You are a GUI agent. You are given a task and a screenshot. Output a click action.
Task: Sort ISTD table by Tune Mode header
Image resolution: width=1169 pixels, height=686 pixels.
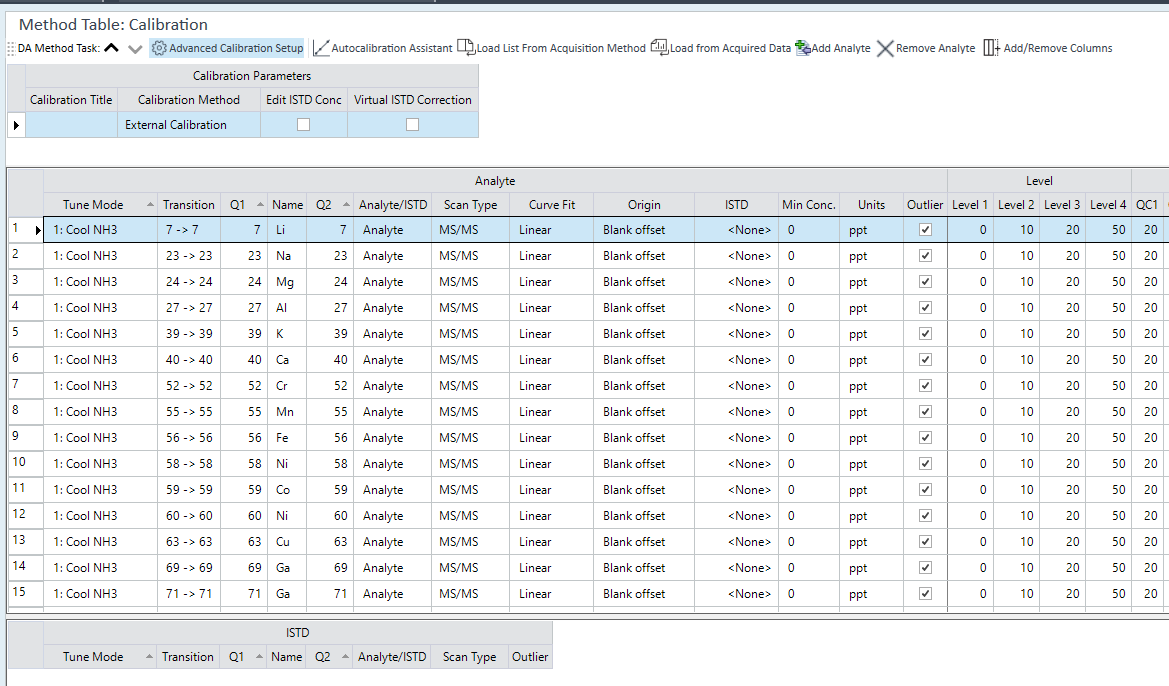tap(101, 657)
